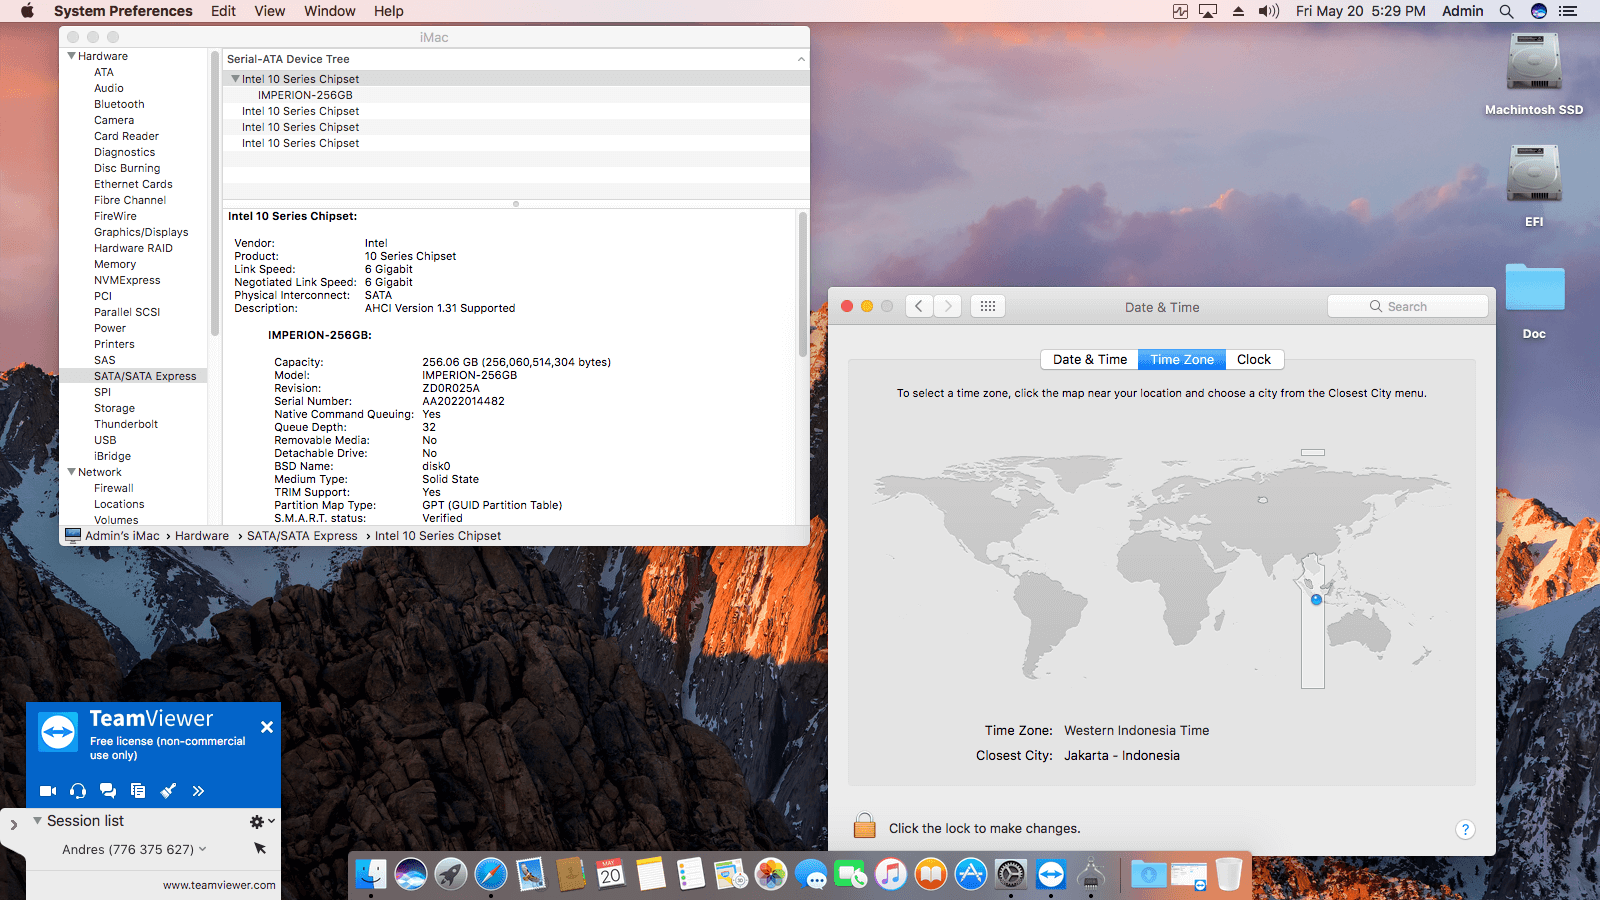
Task: Collapse the TeamViewer Session list triangle
Action: click(x=37, y=820)
